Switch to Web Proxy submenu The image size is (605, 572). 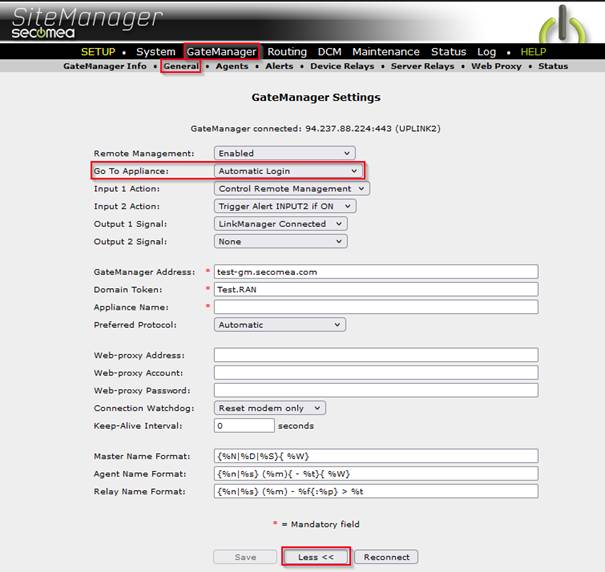tap(496, 66)
